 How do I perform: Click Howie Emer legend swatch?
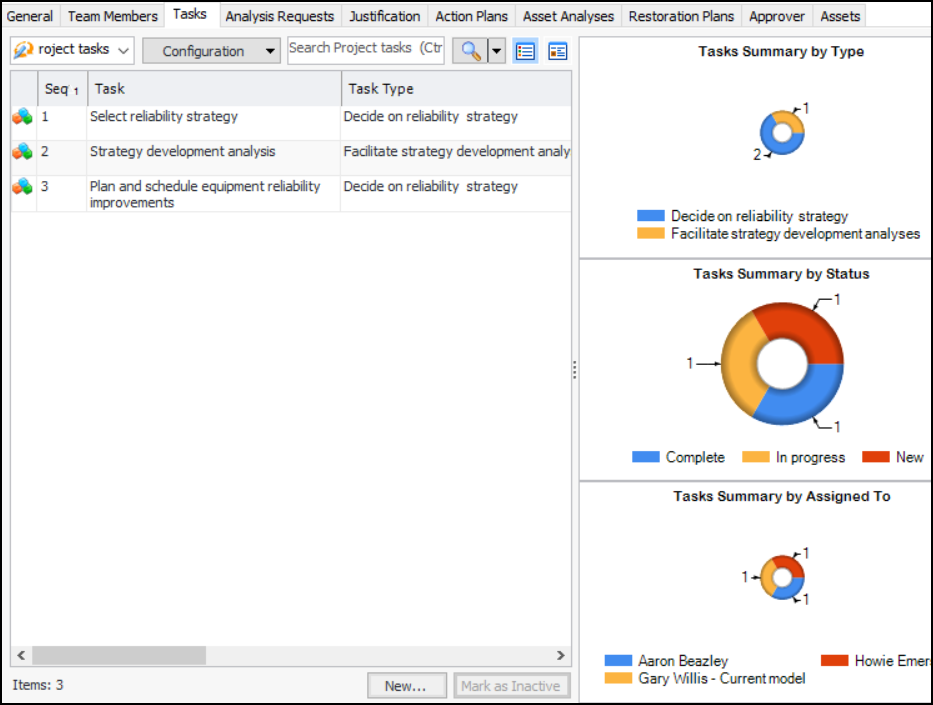pos(834,660)
